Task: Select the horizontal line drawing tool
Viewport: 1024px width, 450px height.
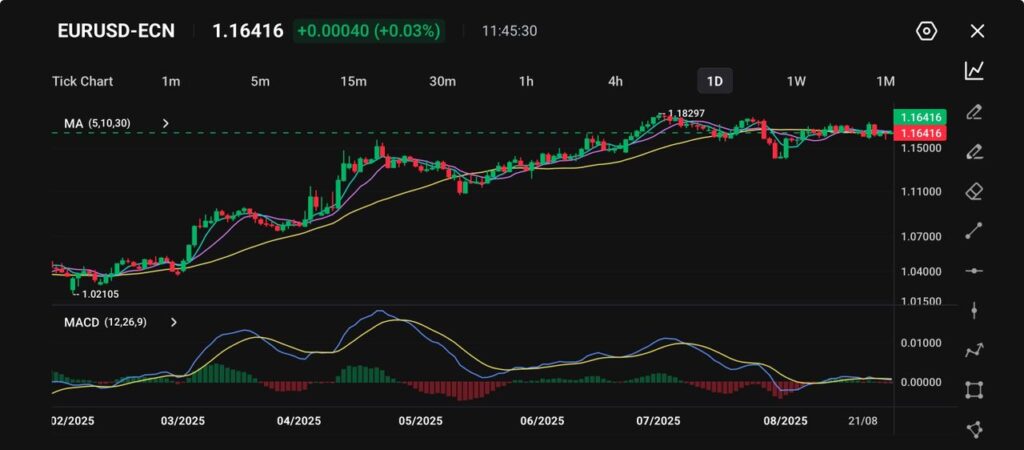Action: [x=974, y=271]
